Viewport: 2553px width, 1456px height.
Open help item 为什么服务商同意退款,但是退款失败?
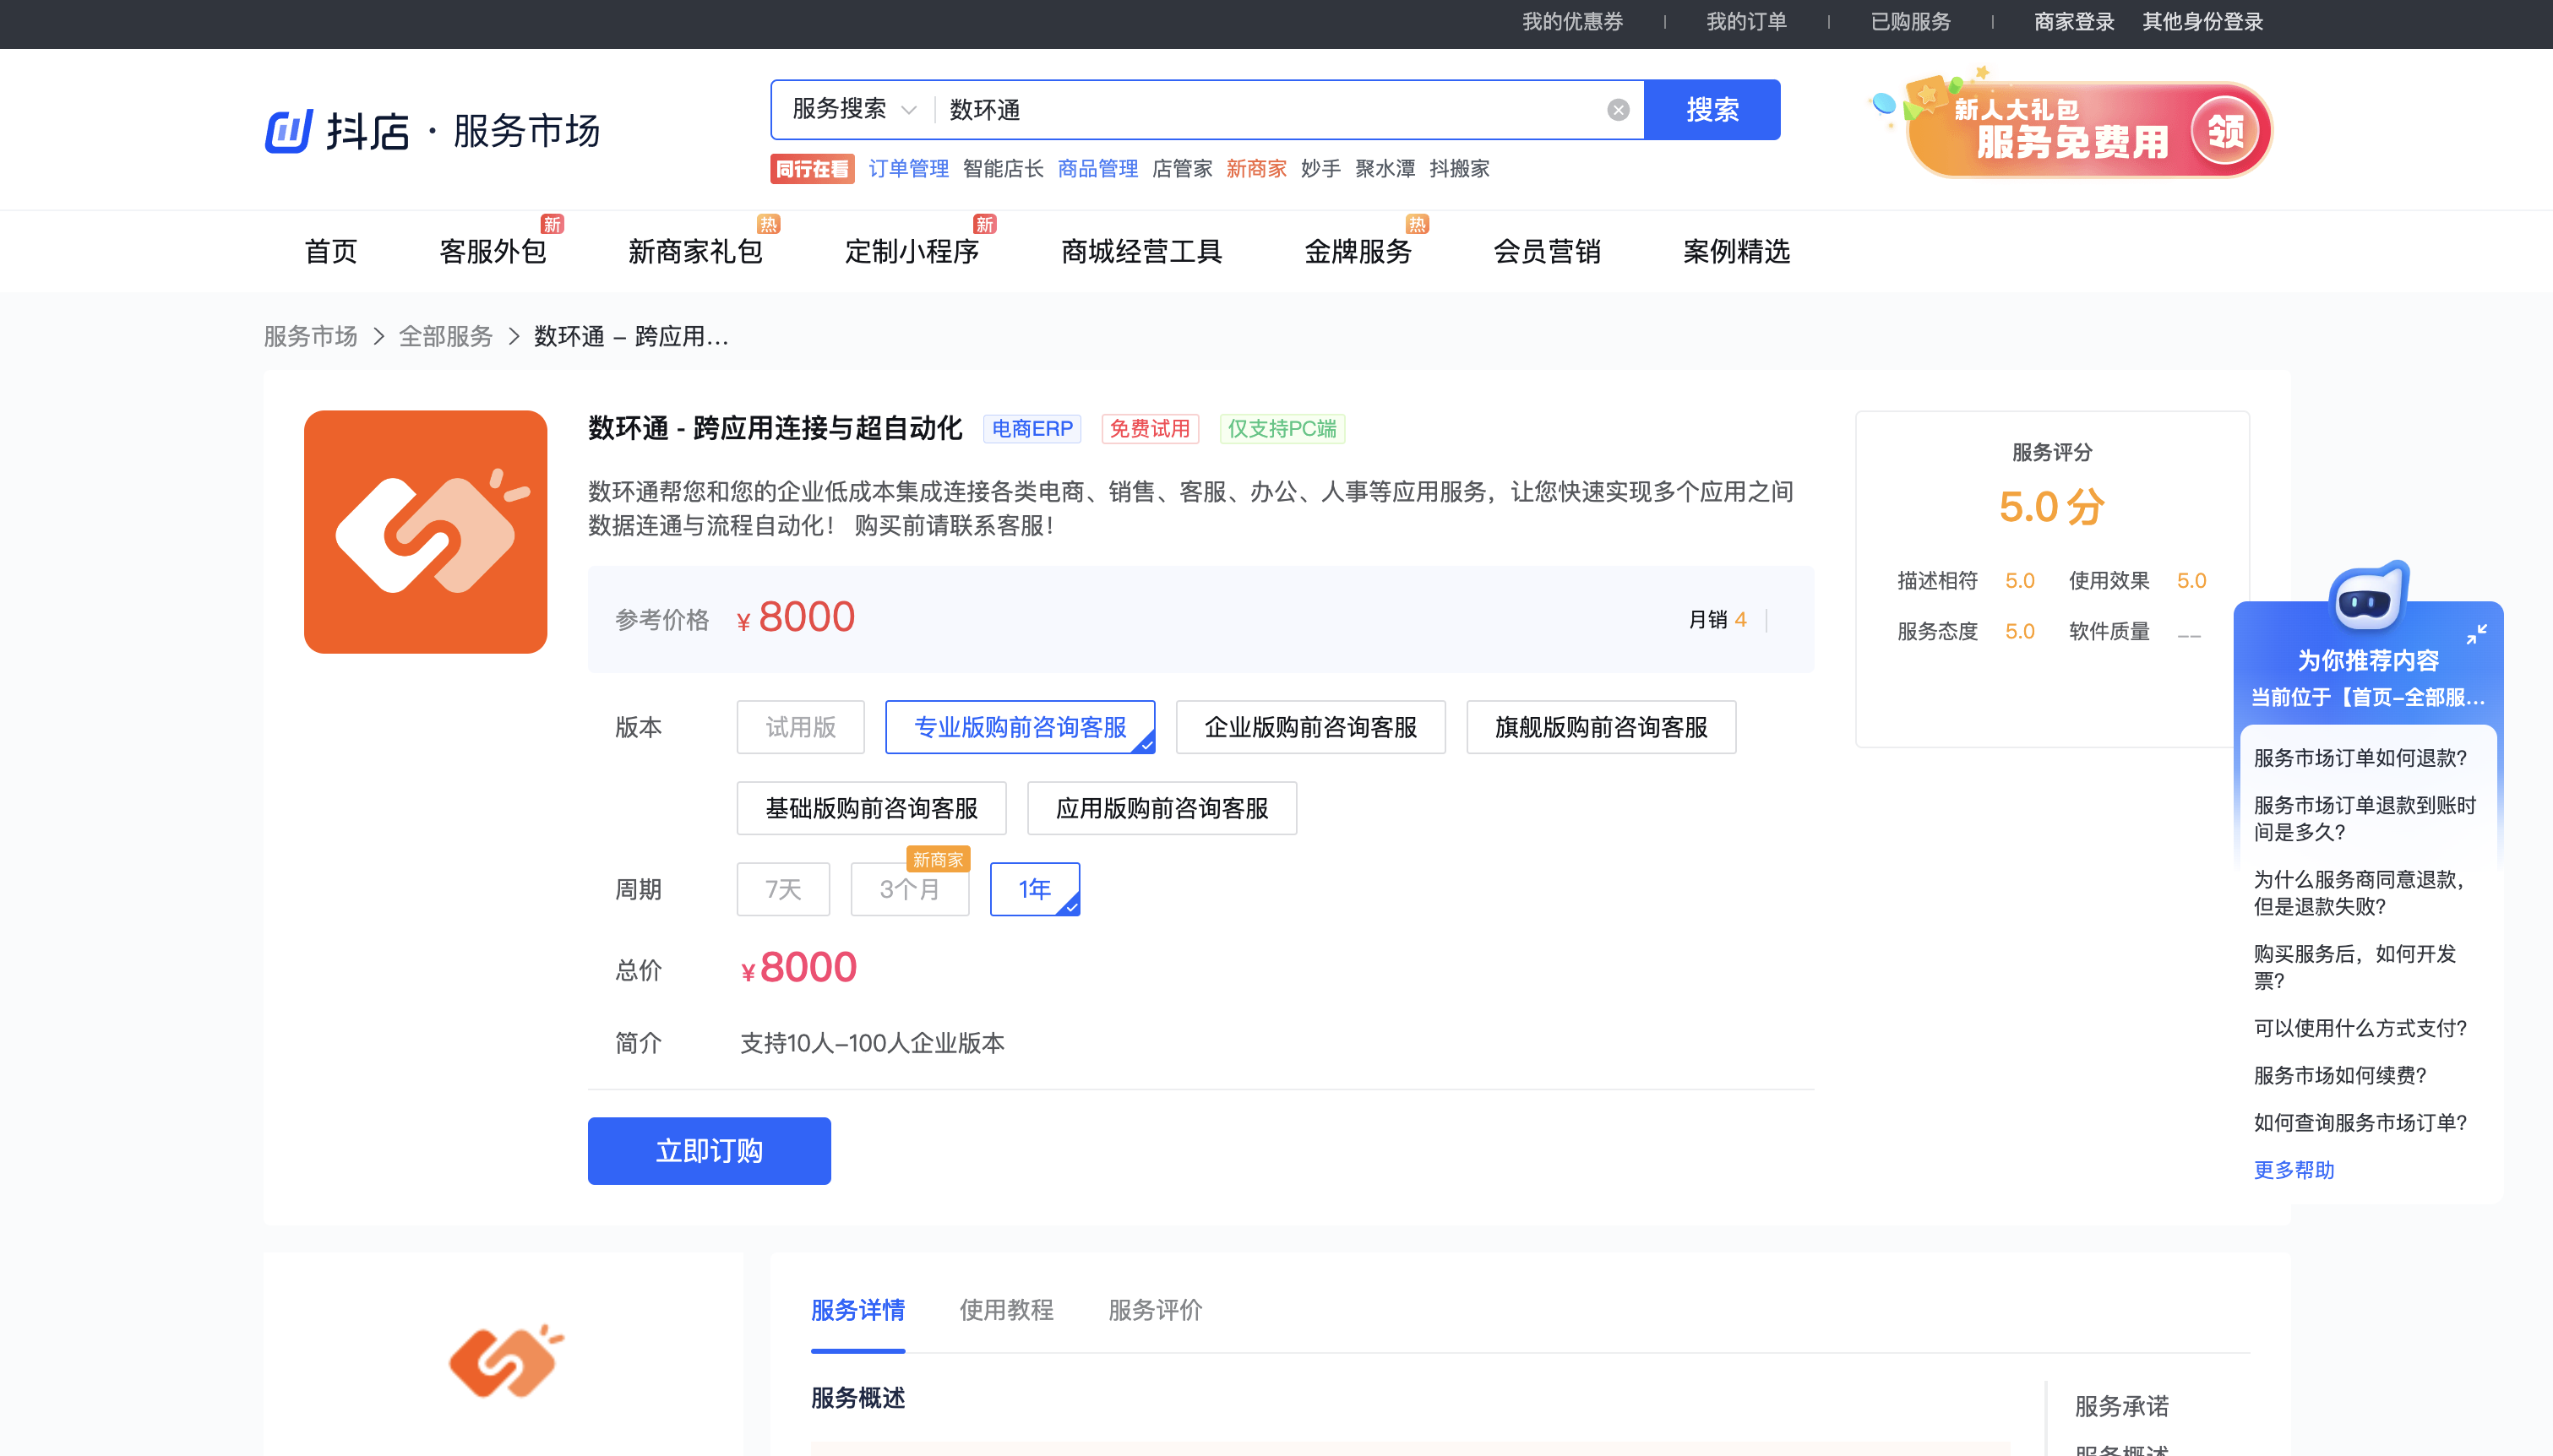point(2360,893)
